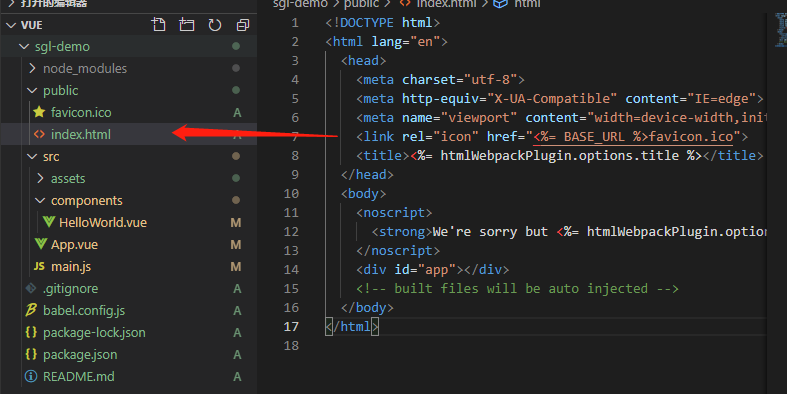Screen dimensions: 787x394
Task: Select the assets folder label
Action: [68, 179]
